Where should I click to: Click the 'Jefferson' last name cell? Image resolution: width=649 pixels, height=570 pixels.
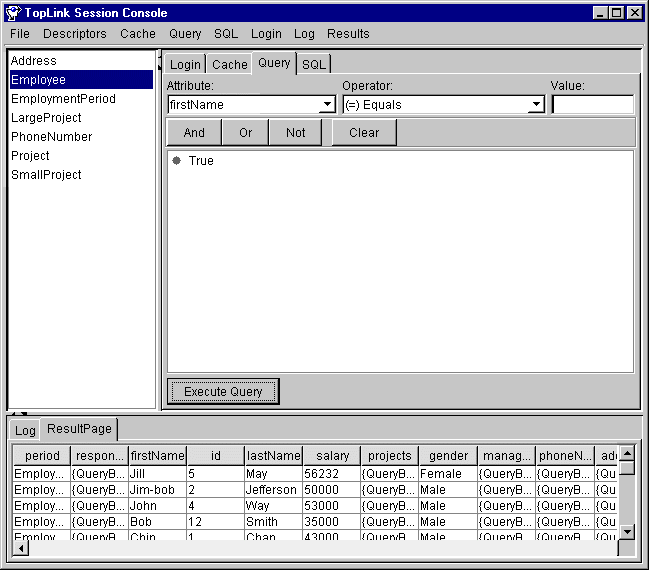tap(274, 490)
